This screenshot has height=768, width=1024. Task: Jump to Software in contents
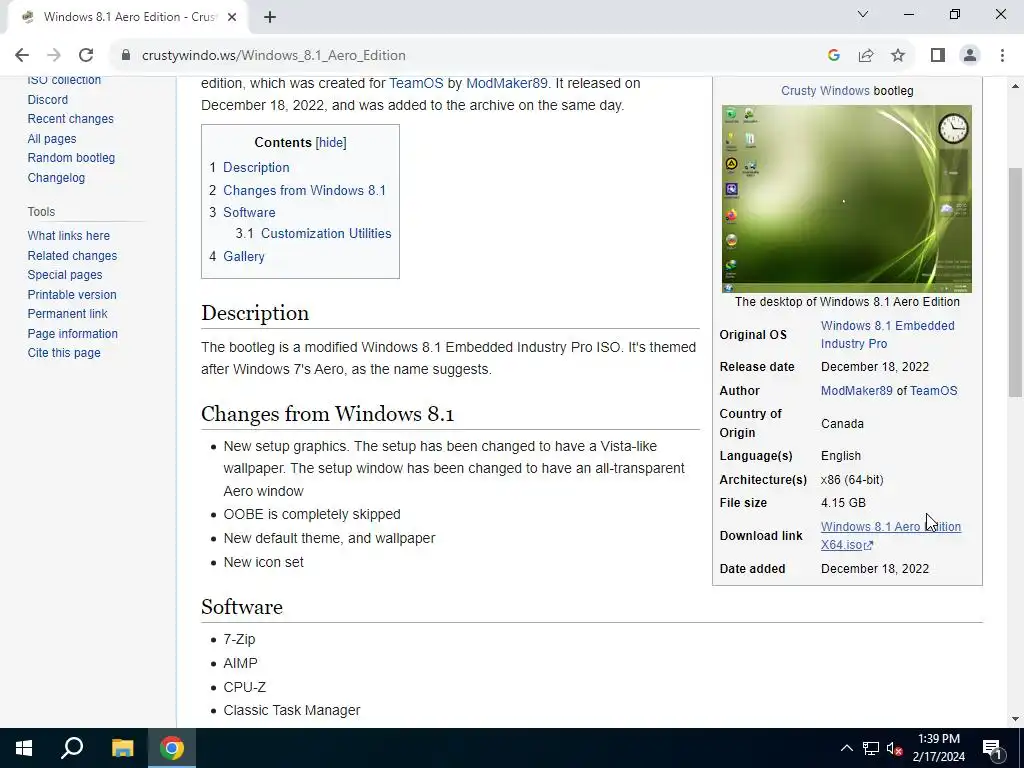pos(249,212)
